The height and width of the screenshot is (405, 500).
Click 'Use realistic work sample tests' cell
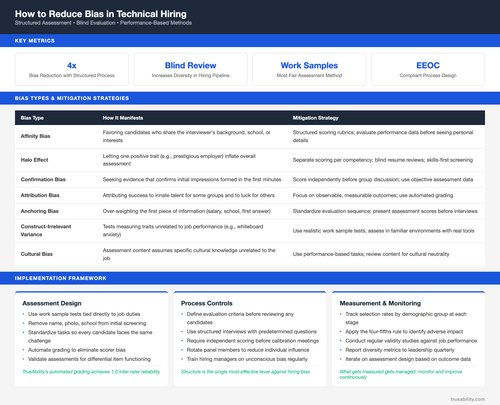click(383, 231)
